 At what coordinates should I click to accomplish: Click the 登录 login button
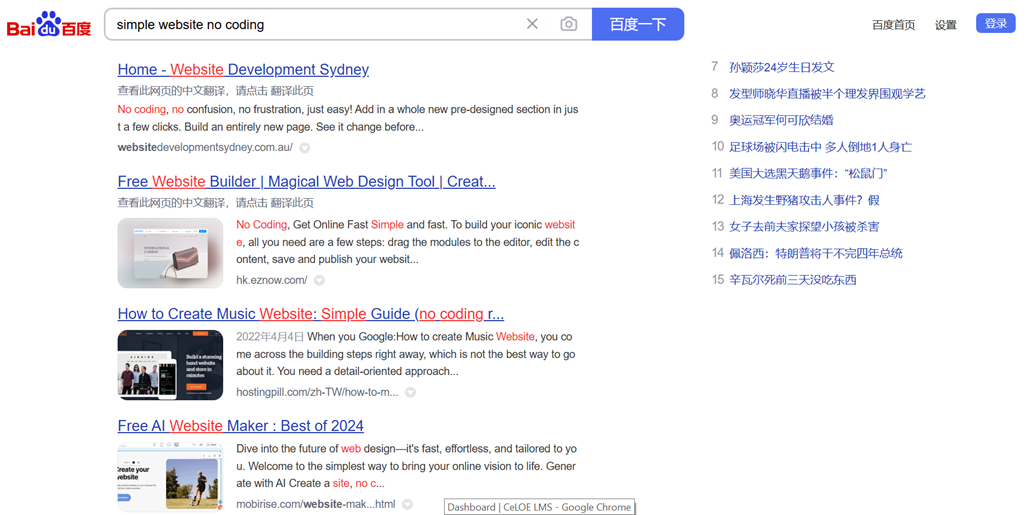tap(996, 23)
